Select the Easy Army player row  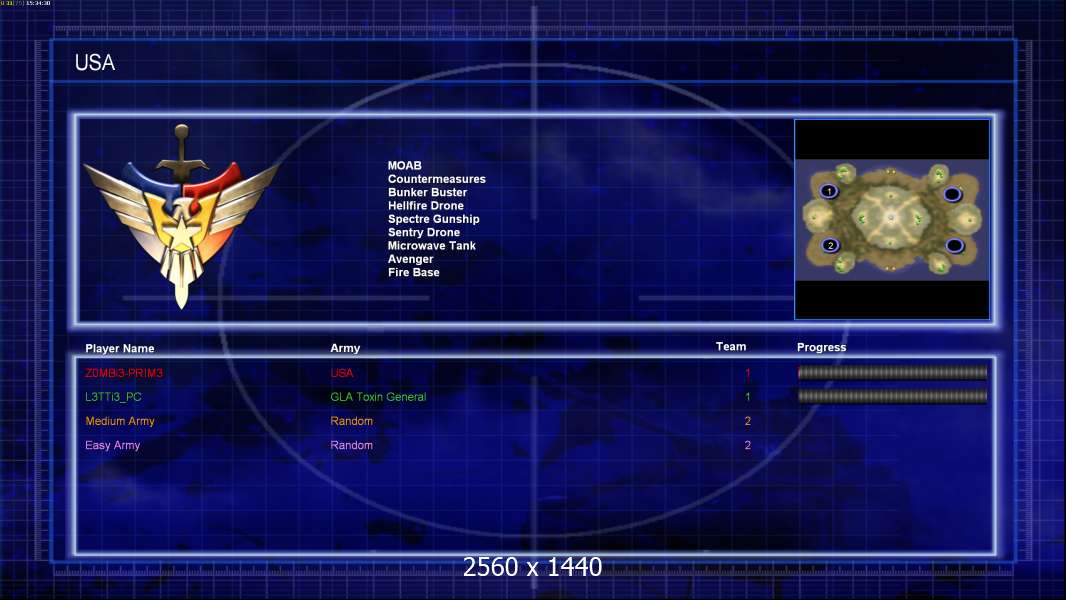click(x=112, y=445)
